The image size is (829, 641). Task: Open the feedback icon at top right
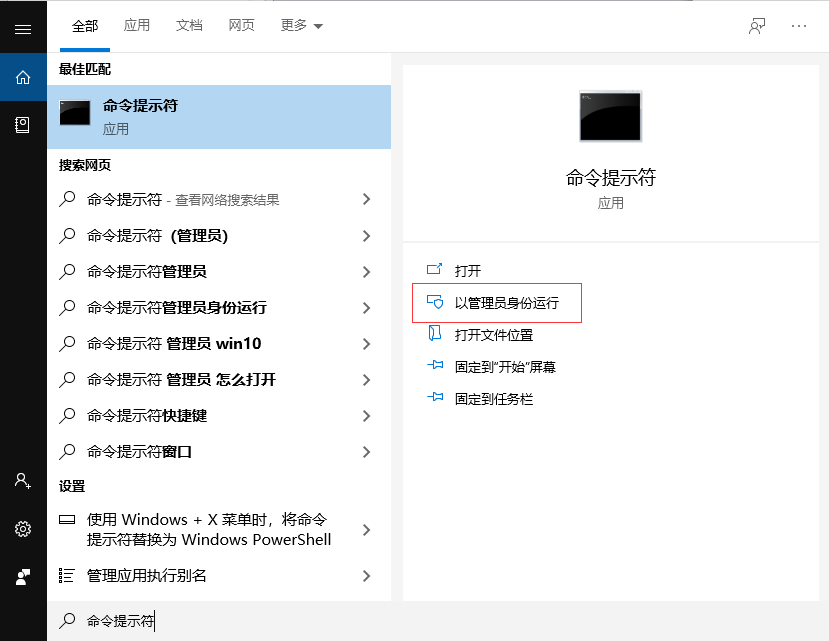click(x=757, y=26)
